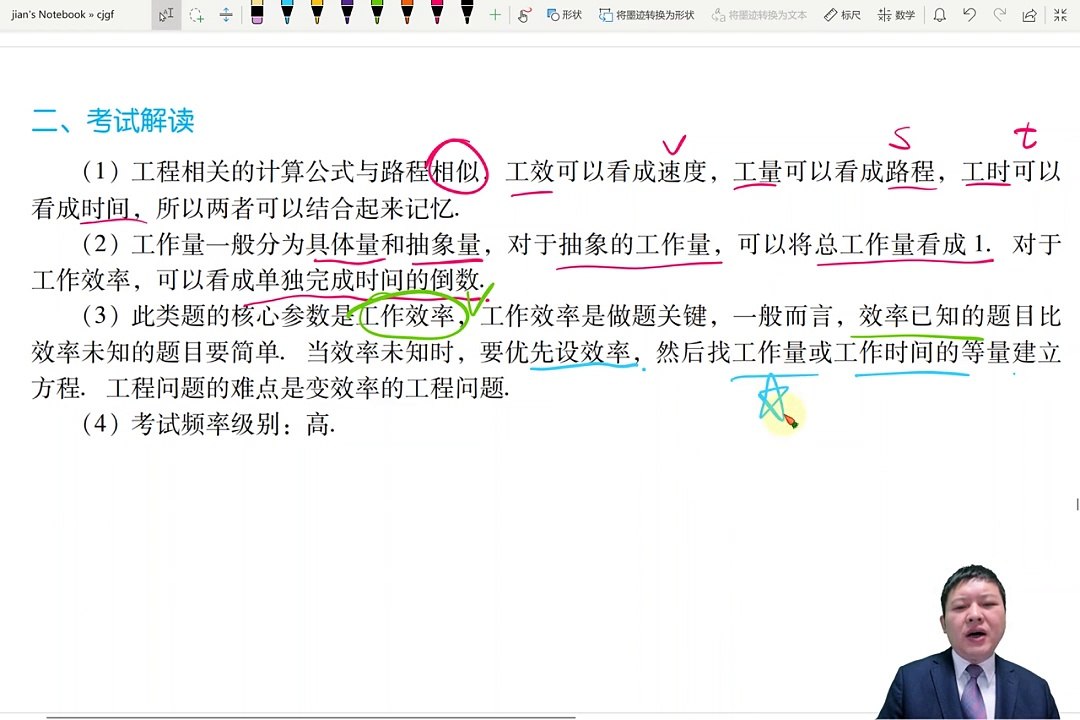Click the text 考试频率级别：高
The image size is (1080, 720).
tap(232, 424)
